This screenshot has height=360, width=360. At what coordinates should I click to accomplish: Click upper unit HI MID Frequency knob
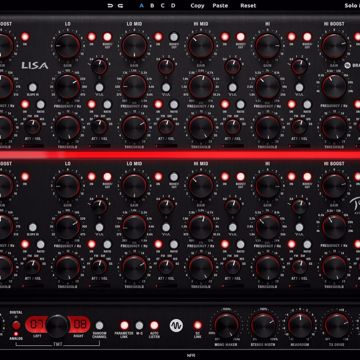tap(201, 87)
